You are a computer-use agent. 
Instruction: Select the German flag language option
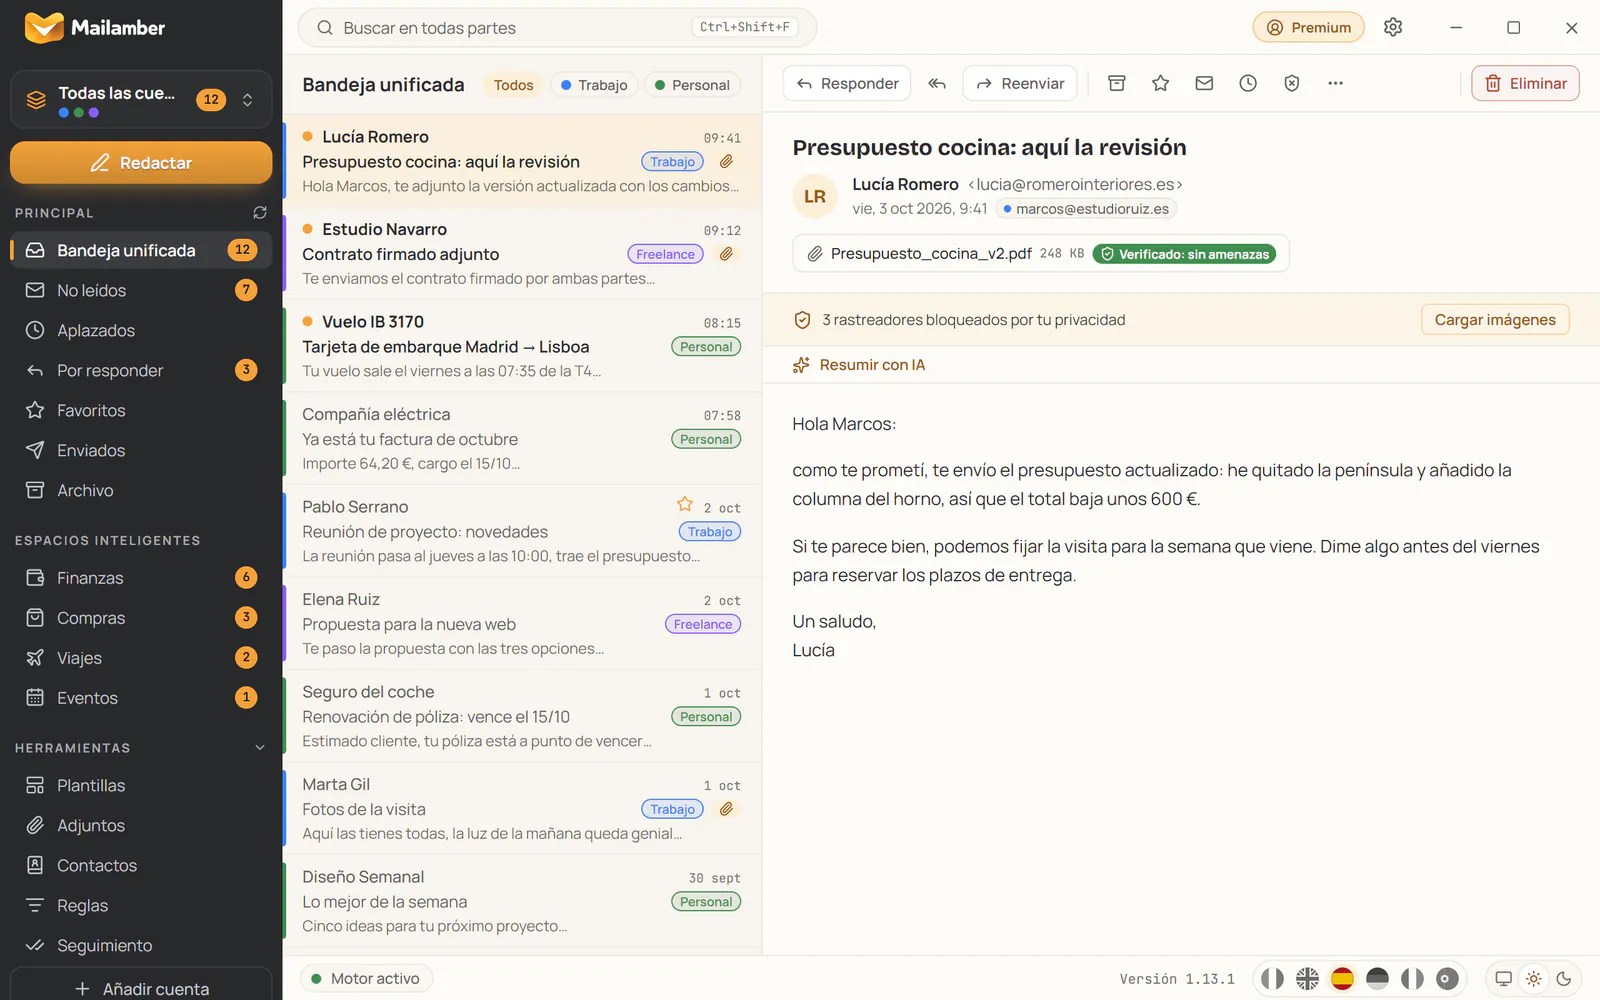tap(1377, 979)
